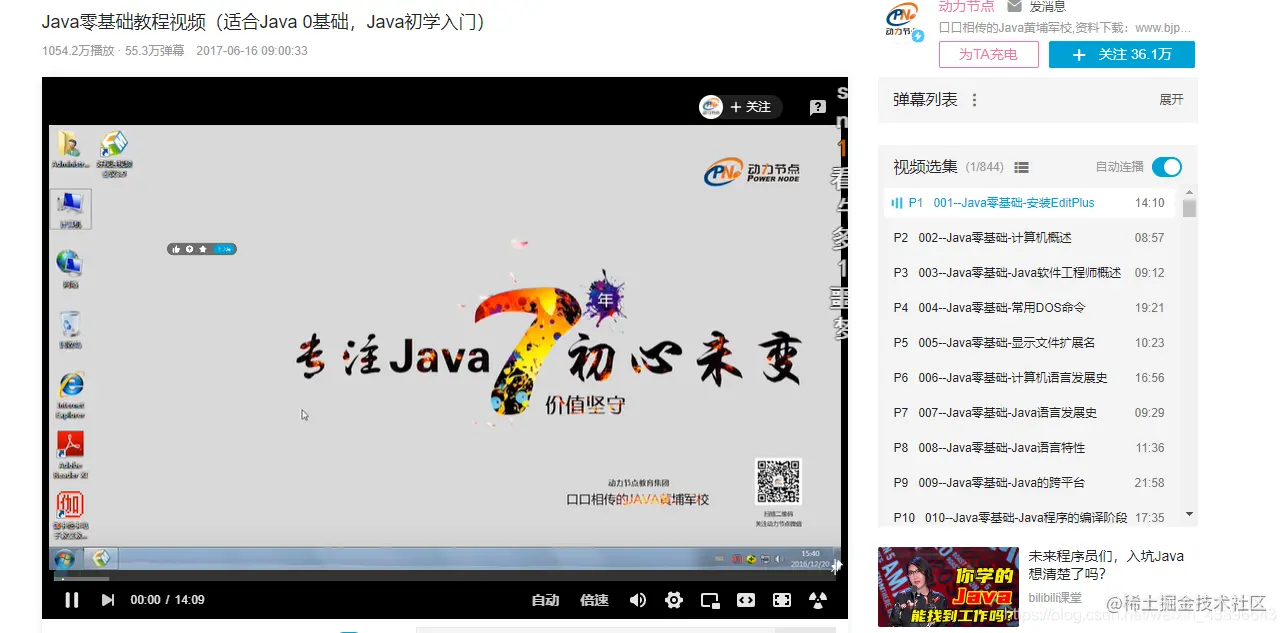Click the help question mark in player
Viewport: 1286px width, 633px height.
(x=818, y=107)
